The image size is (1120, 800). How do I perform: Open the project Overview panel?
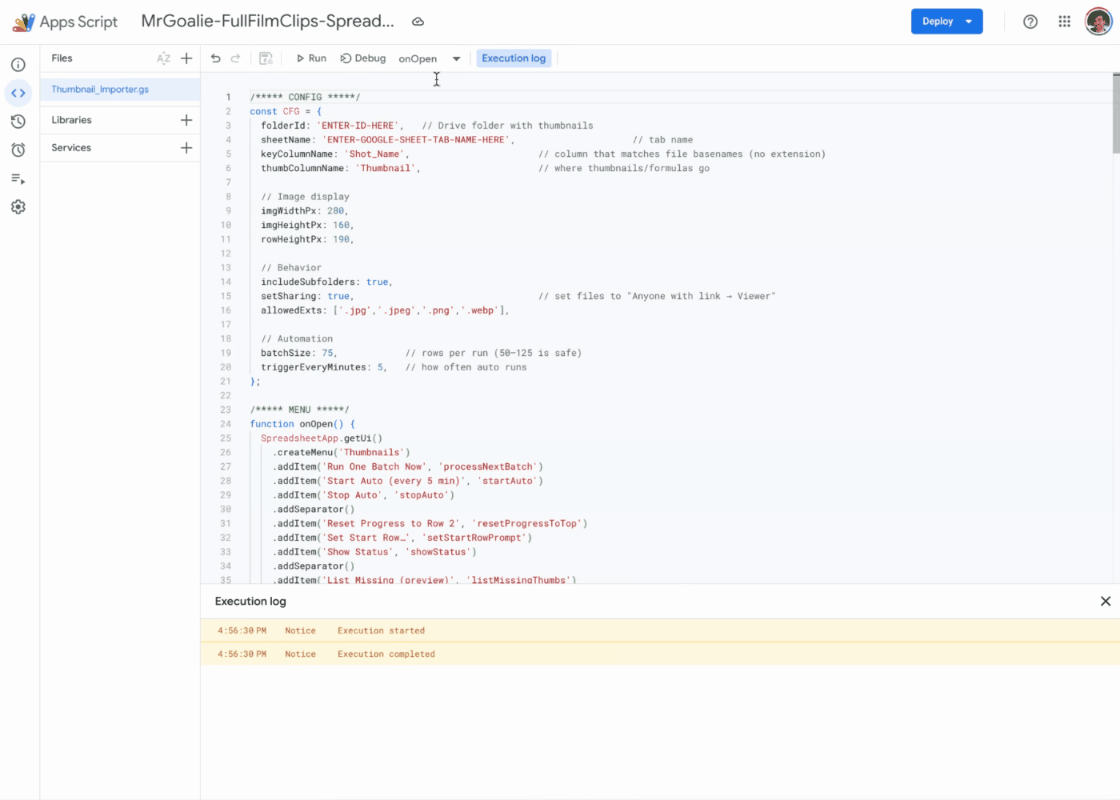pyautogui.click(x=18, y=62)
